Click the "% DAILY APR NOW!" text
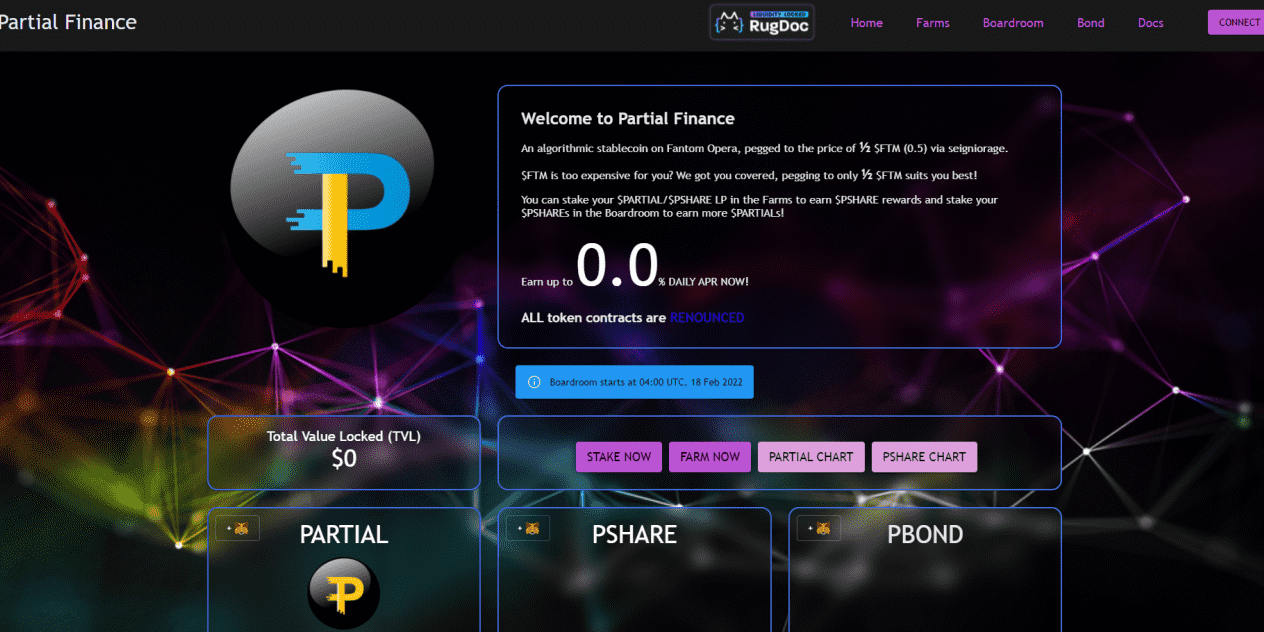1264x632 pixels. tap(703, 282)
